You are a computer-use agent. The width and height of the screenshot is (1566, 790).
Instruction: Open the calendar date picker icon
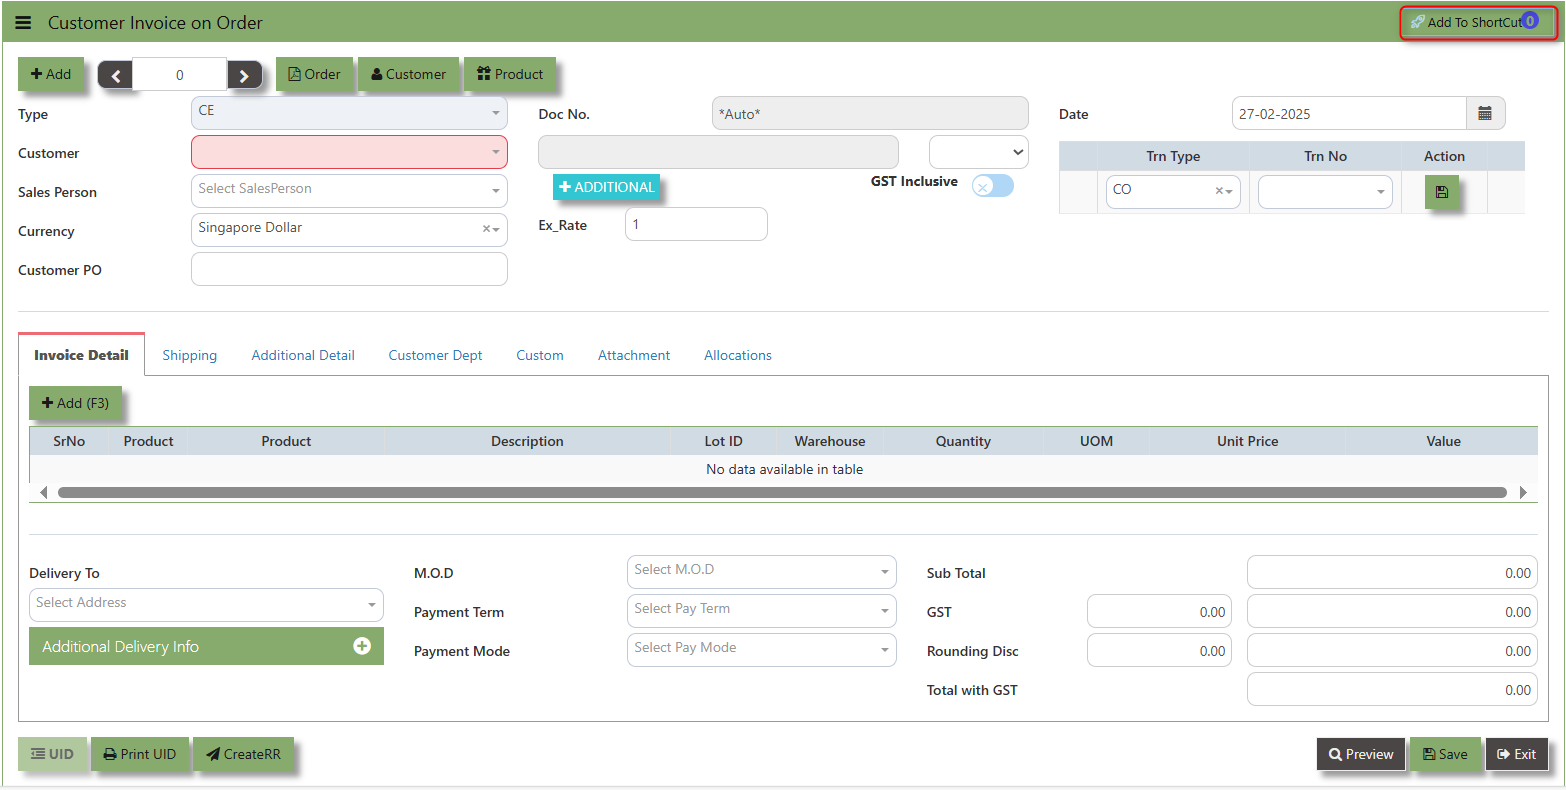tap(1485, 113)
